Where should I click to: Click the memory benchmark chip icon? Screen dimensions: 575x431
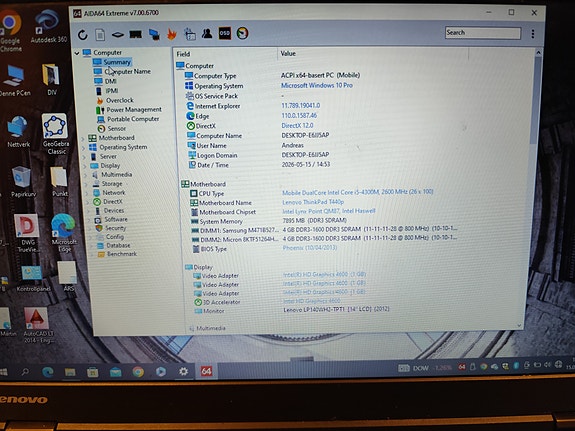pyautogui.click(x=135, y=34)
